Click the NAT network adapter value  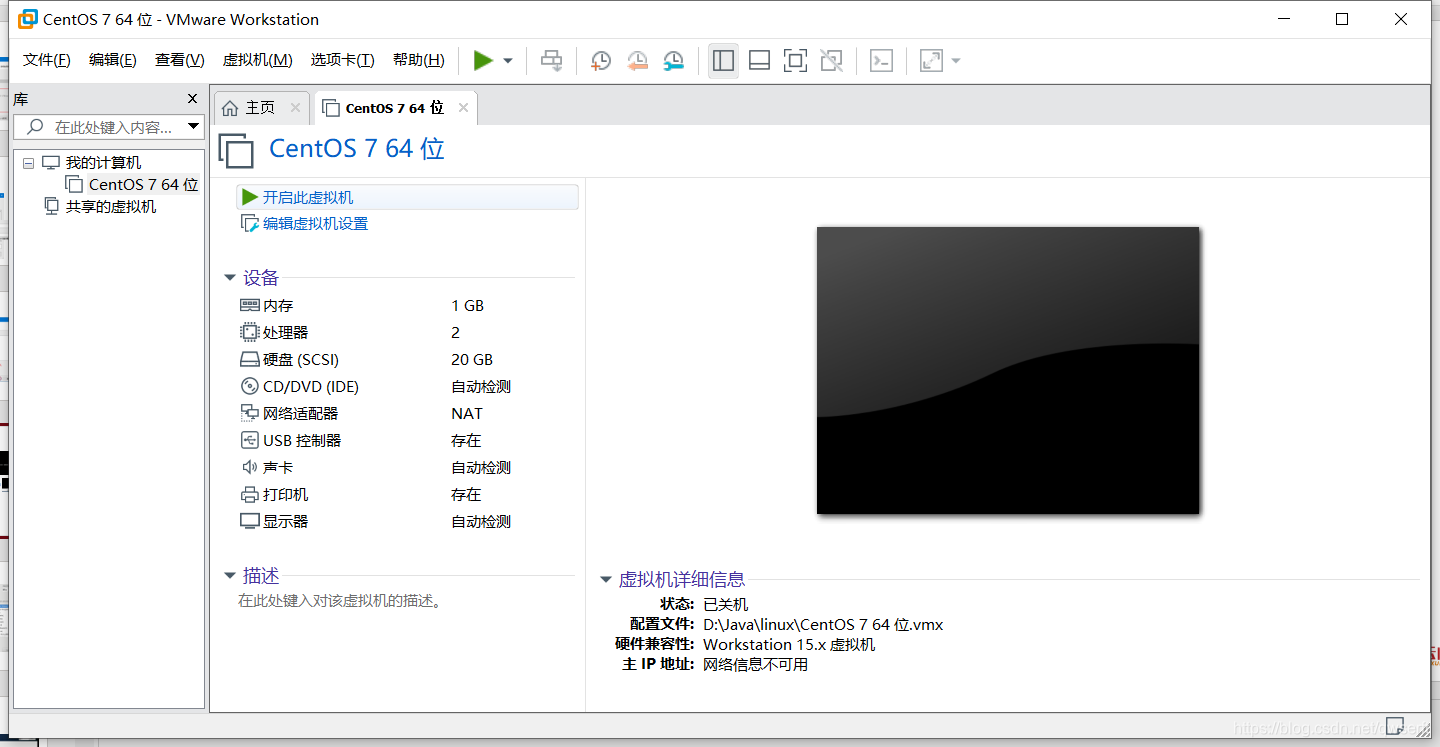(467, 414)
